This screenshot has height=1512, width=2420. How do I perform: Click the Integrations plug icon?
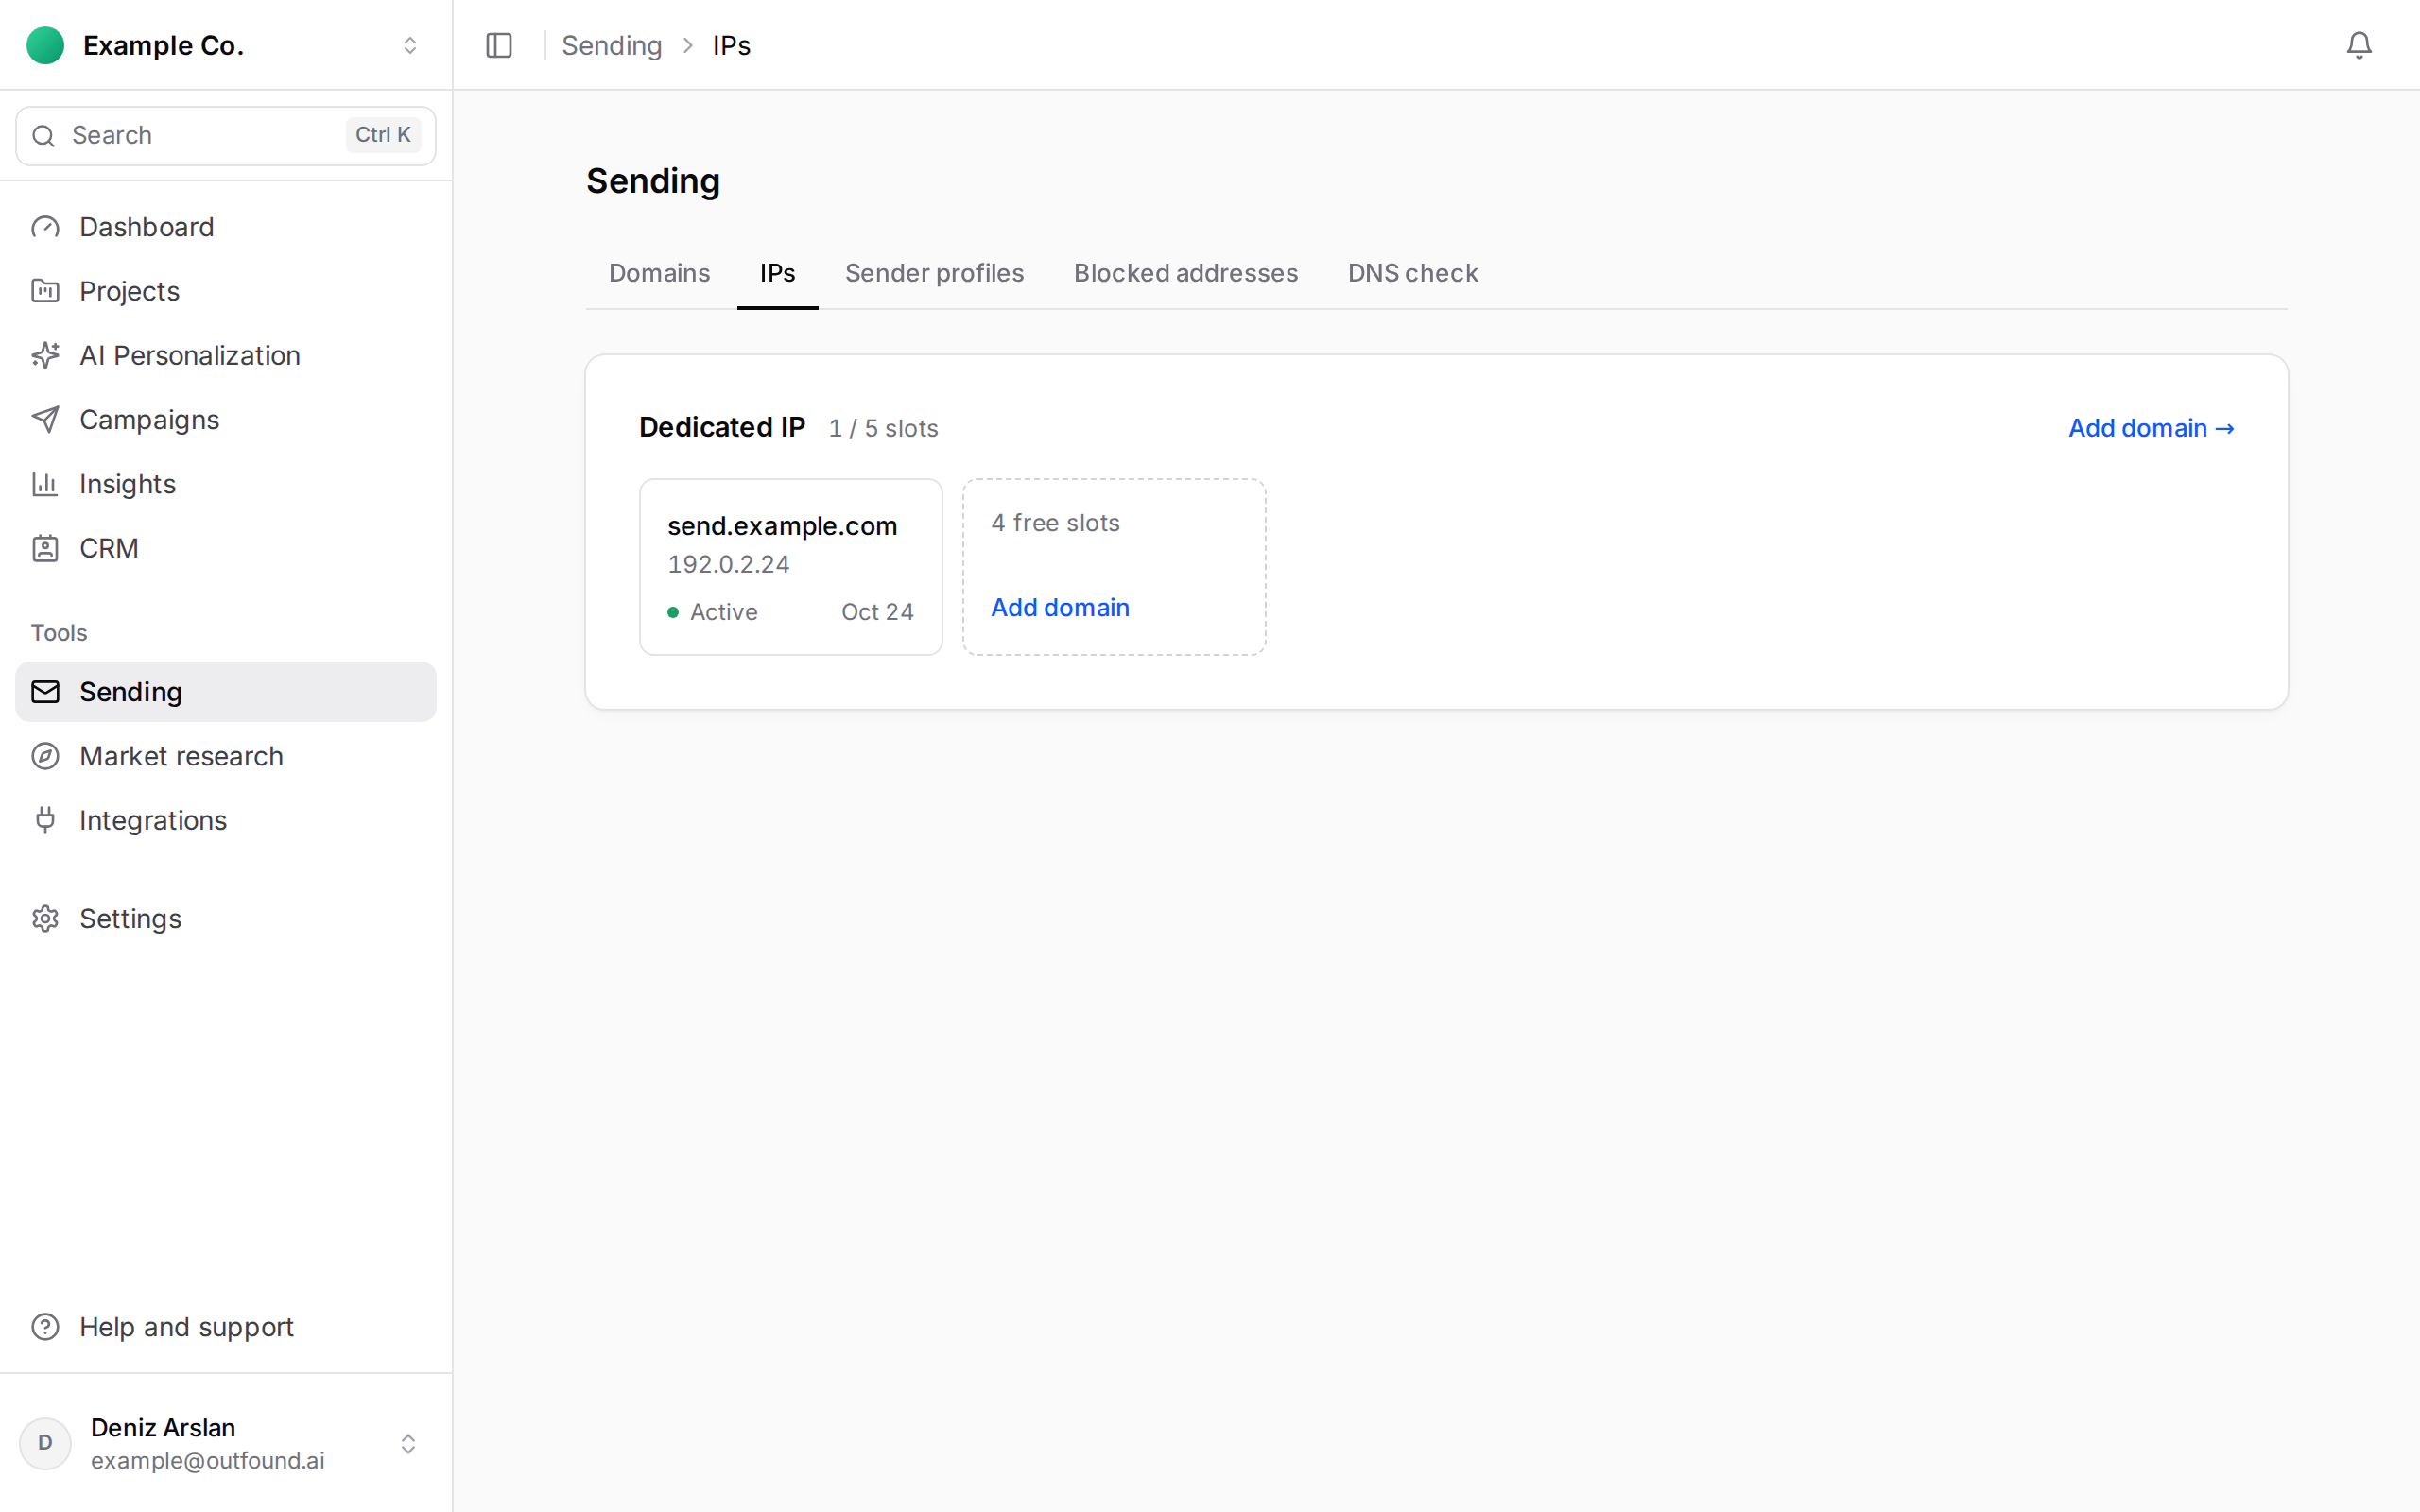click(x=45, y=820)
